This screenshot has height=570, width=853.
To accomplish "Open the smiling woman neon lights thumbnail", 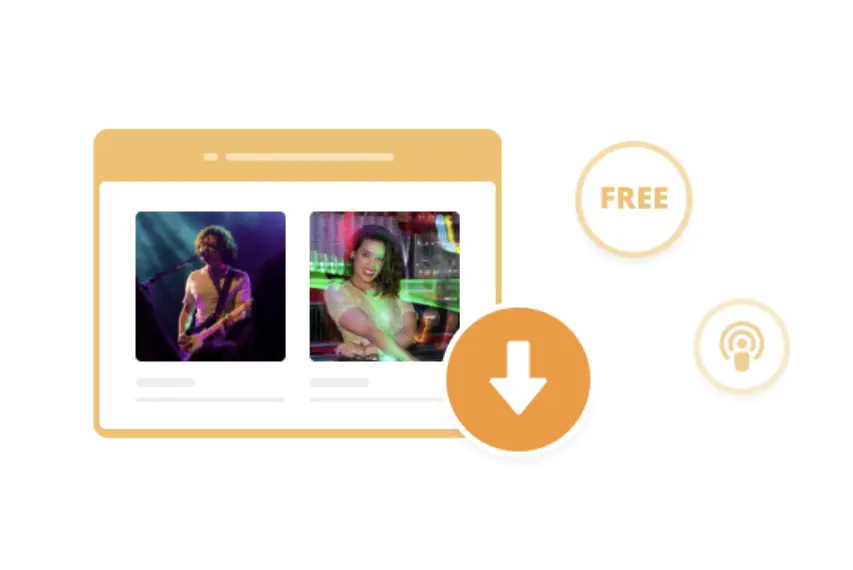I will (x=385, y=286).
